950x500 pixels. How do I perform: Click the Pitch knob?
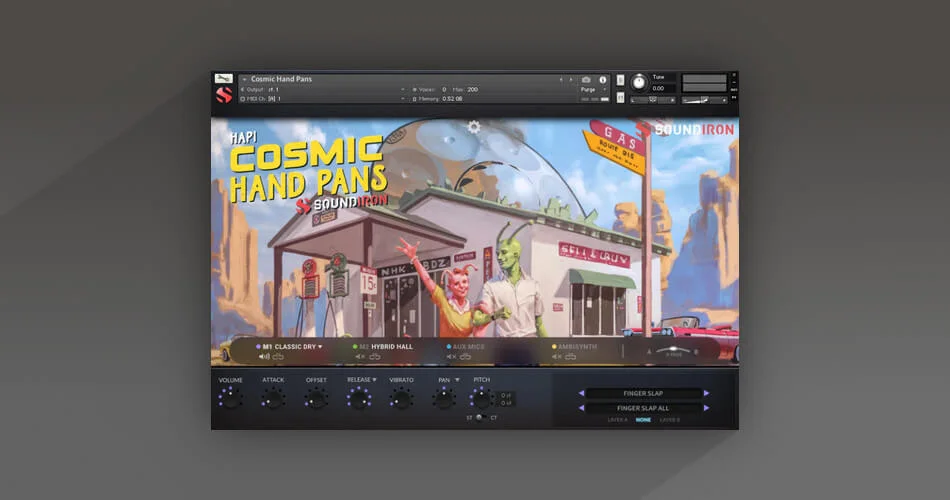pyautogui.click(x=482, y=399)
